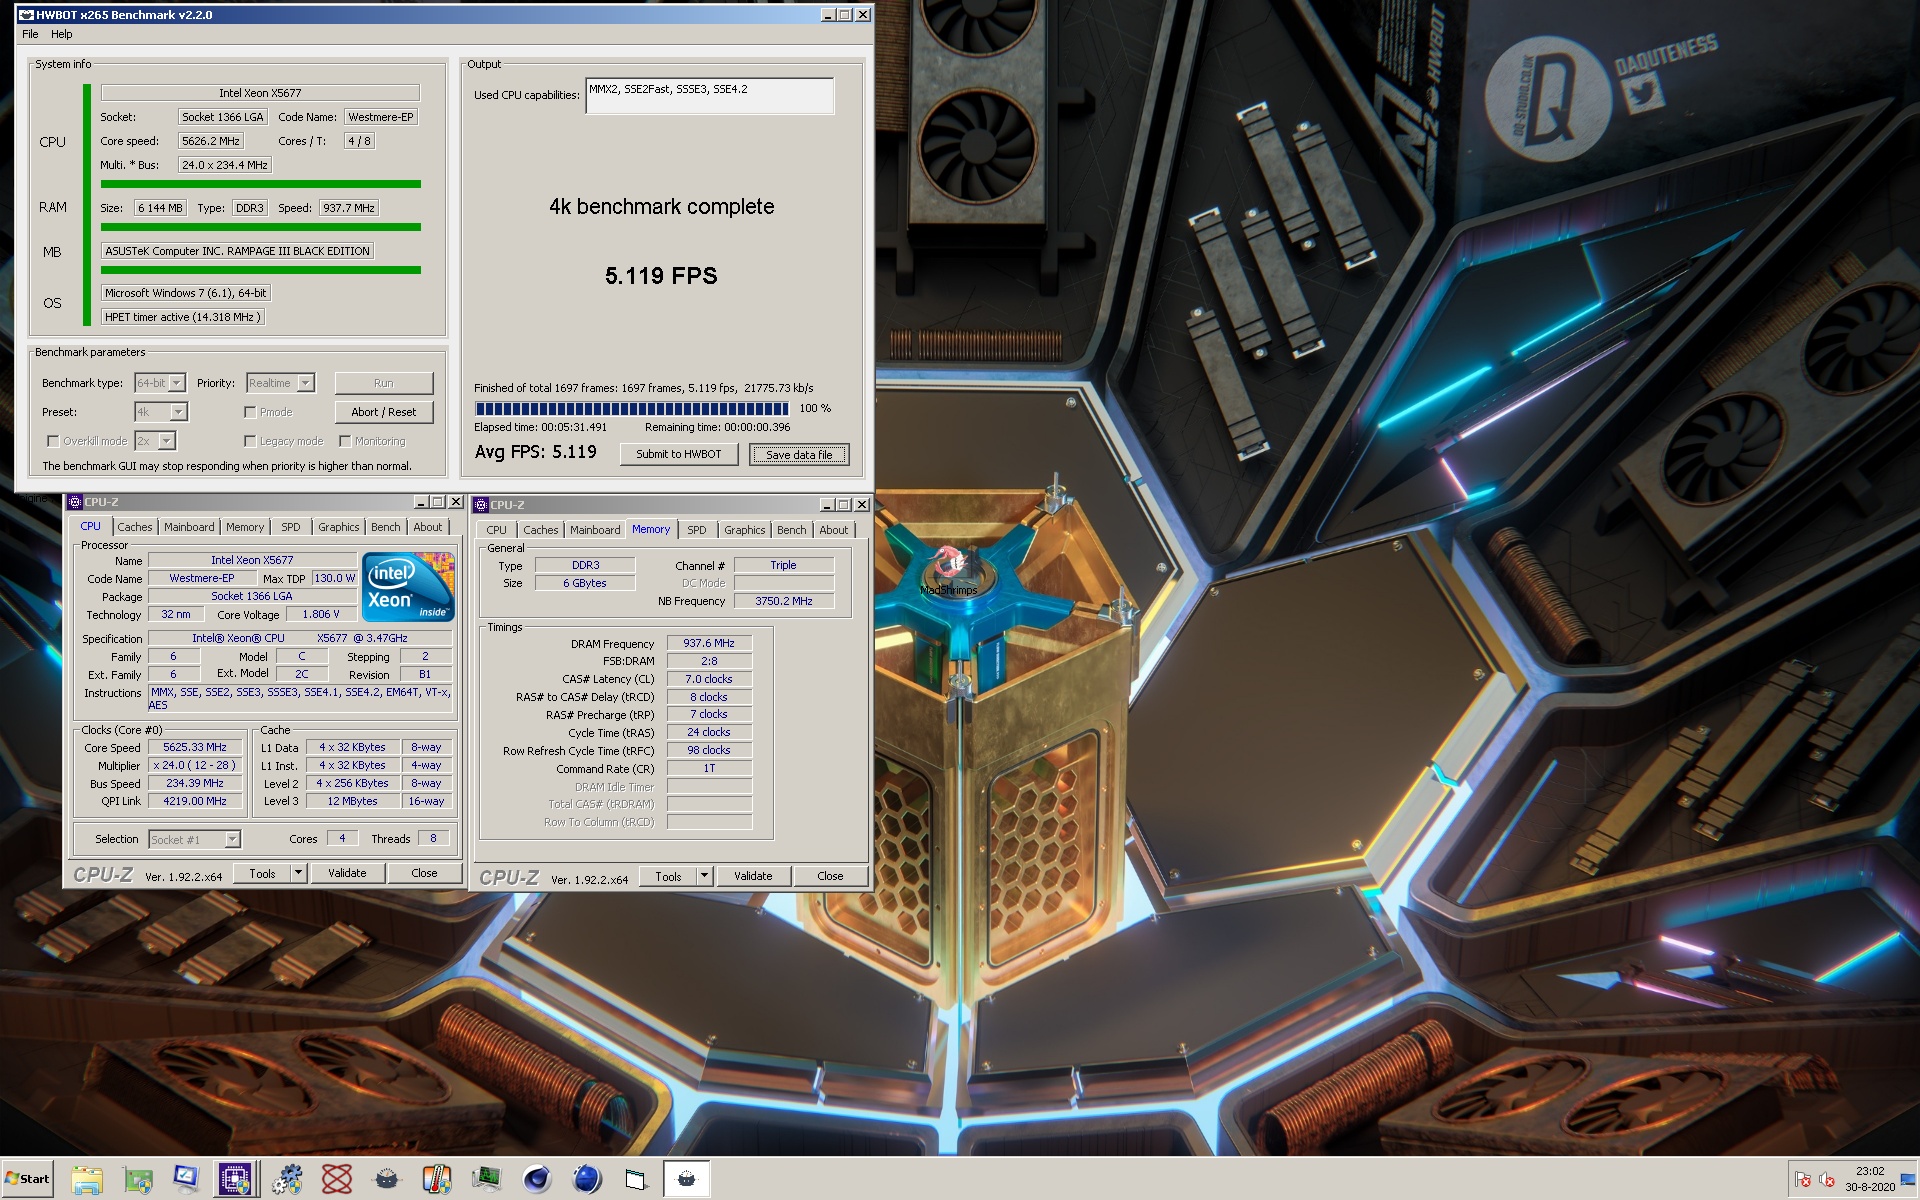Click Validate in left CPU-Z window
Image resolution: width=1920 pixels, height=1200 pixels.
[x=347, y=873]
